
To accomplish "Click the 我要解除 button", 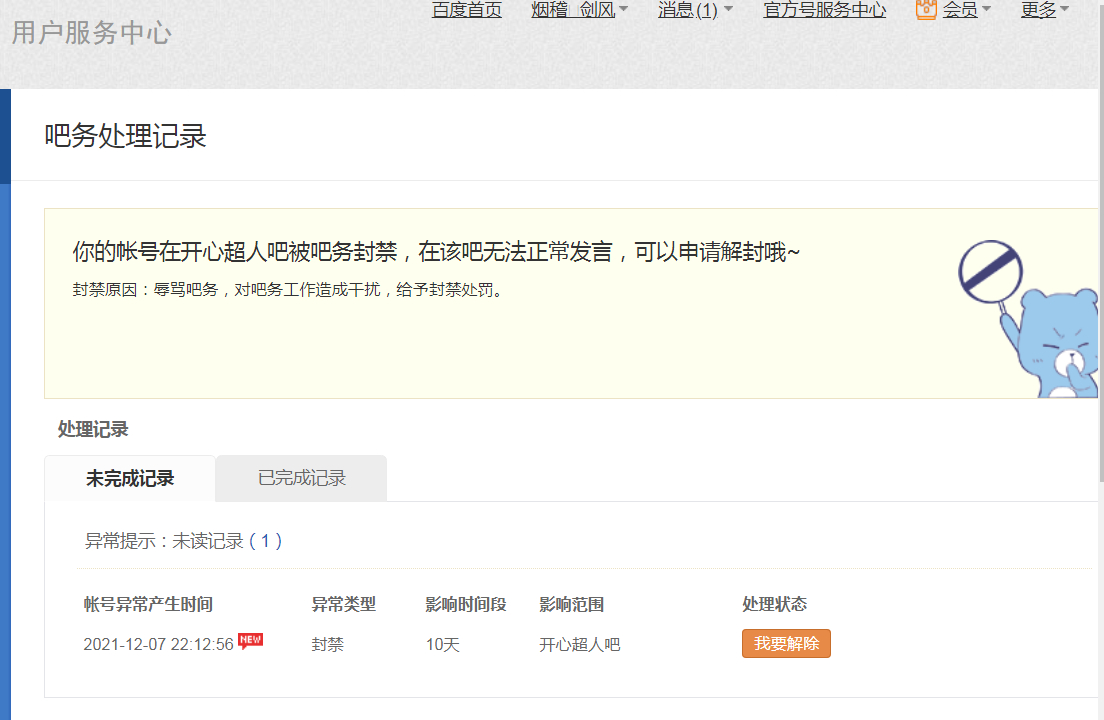I will click(x=786, y=643).
